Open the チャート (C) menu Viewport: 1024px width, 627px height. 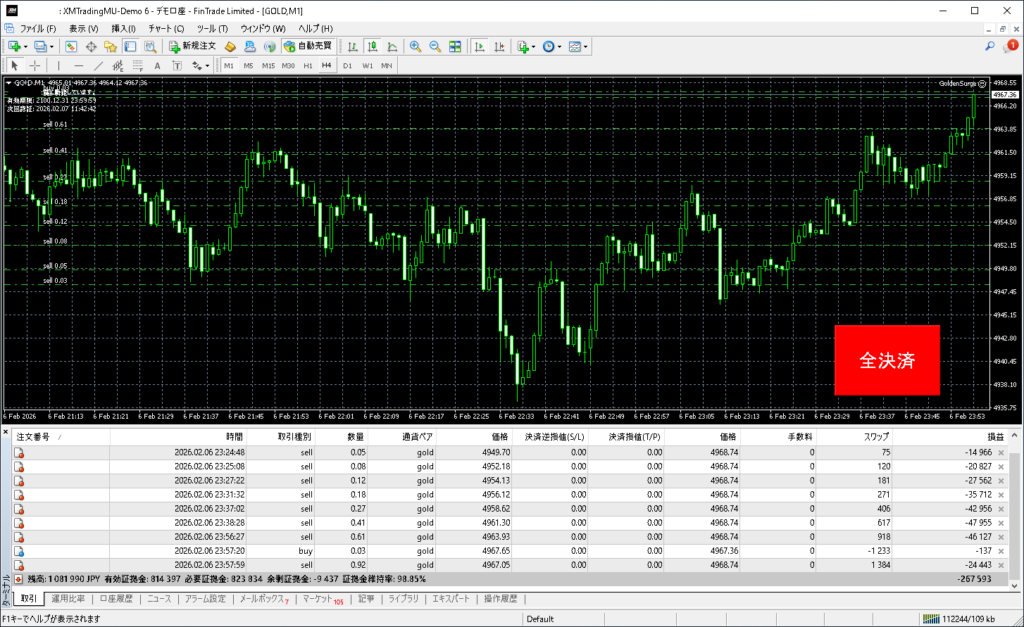pyautogui.click(x=166, y=28)
